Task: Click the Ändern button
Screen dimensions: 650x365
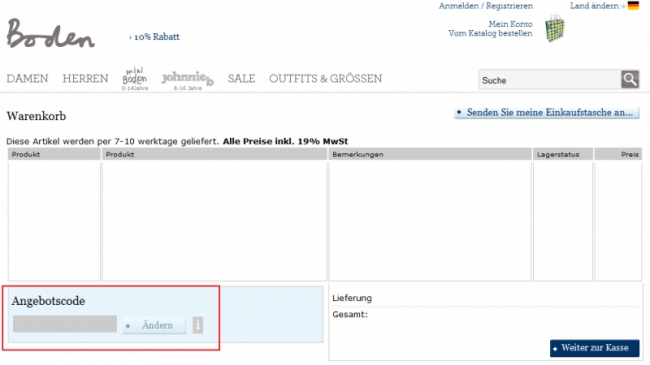Action: click(154, 326)
